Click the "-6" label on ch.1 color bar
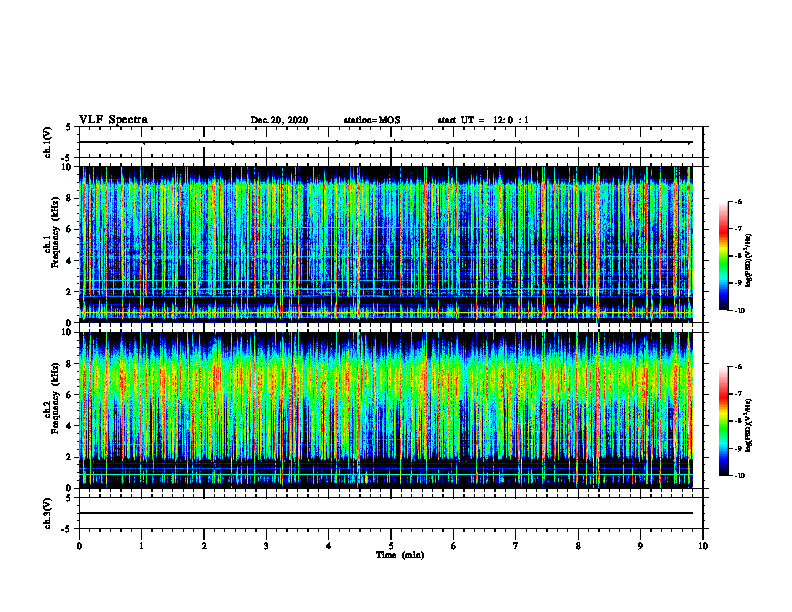This screenshot has height=612, width=792. tap(738, 202)
